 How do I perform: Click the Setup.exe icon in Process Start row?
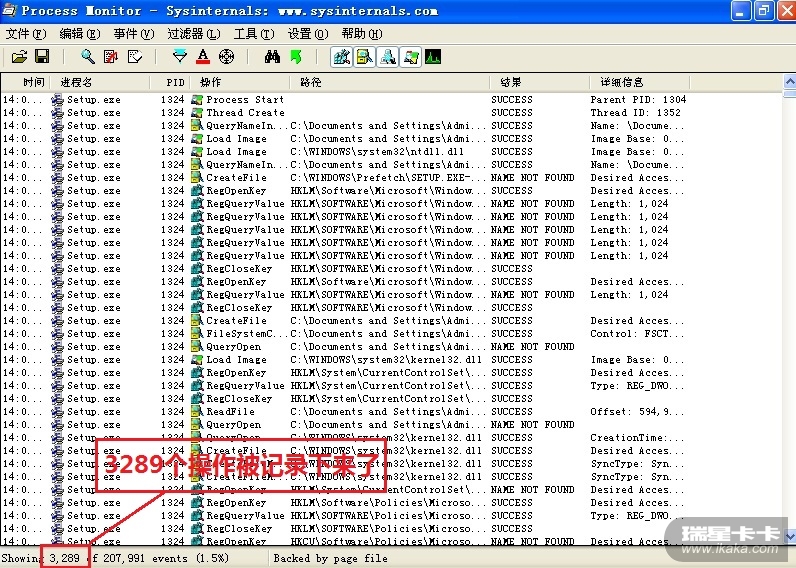pyautogui.click(x=57, y=99)
